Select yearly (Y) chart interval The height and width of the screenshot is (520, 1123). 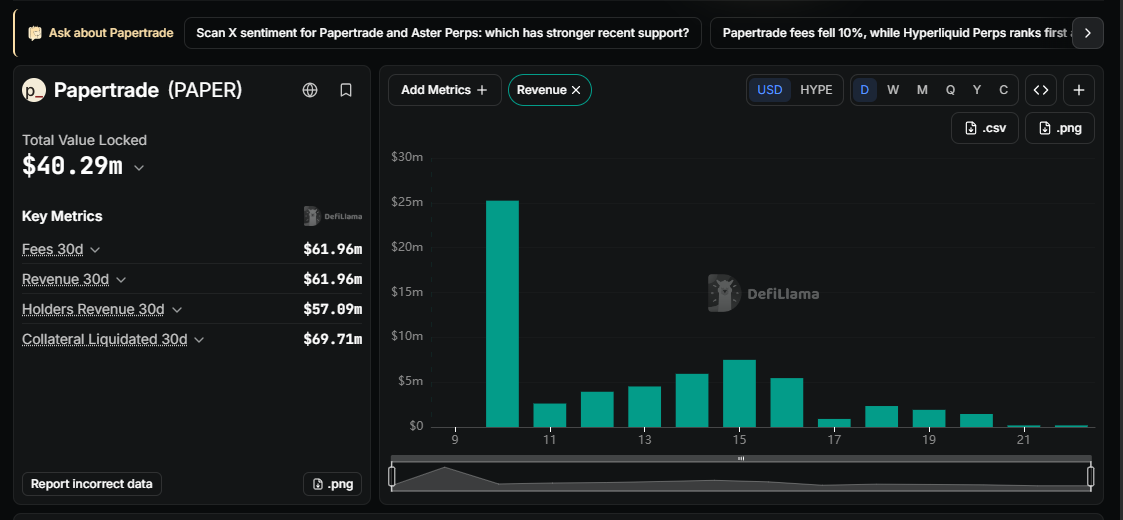click(977, 90)
